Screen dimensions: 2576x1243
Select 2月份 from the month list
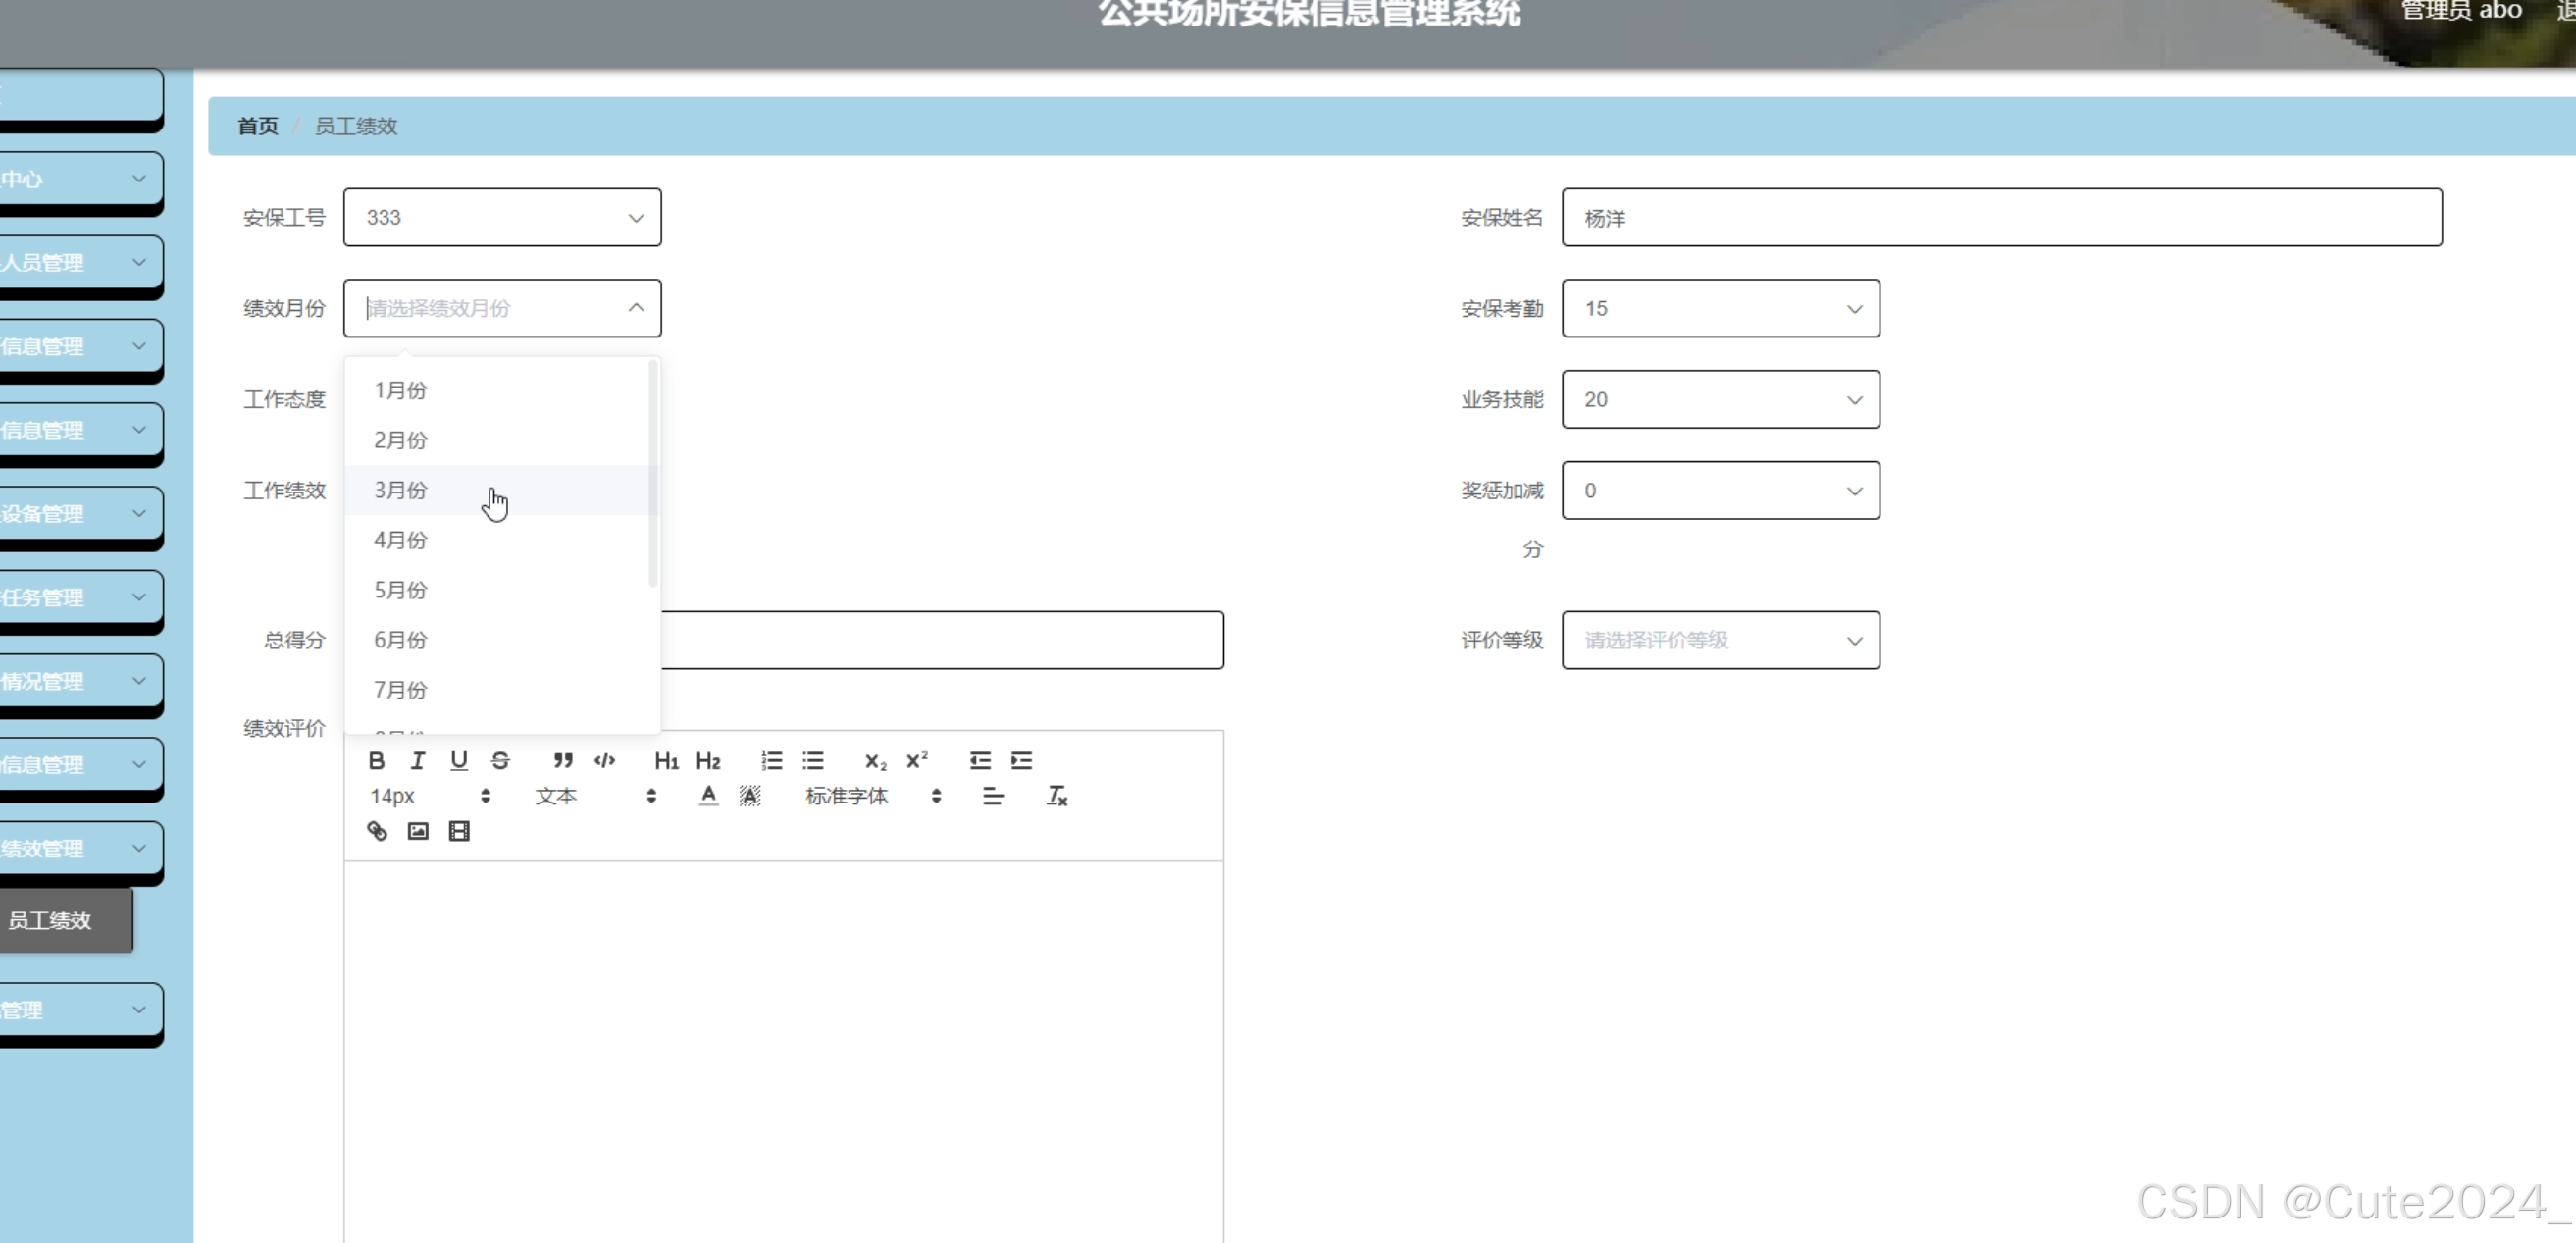(498, 440)
